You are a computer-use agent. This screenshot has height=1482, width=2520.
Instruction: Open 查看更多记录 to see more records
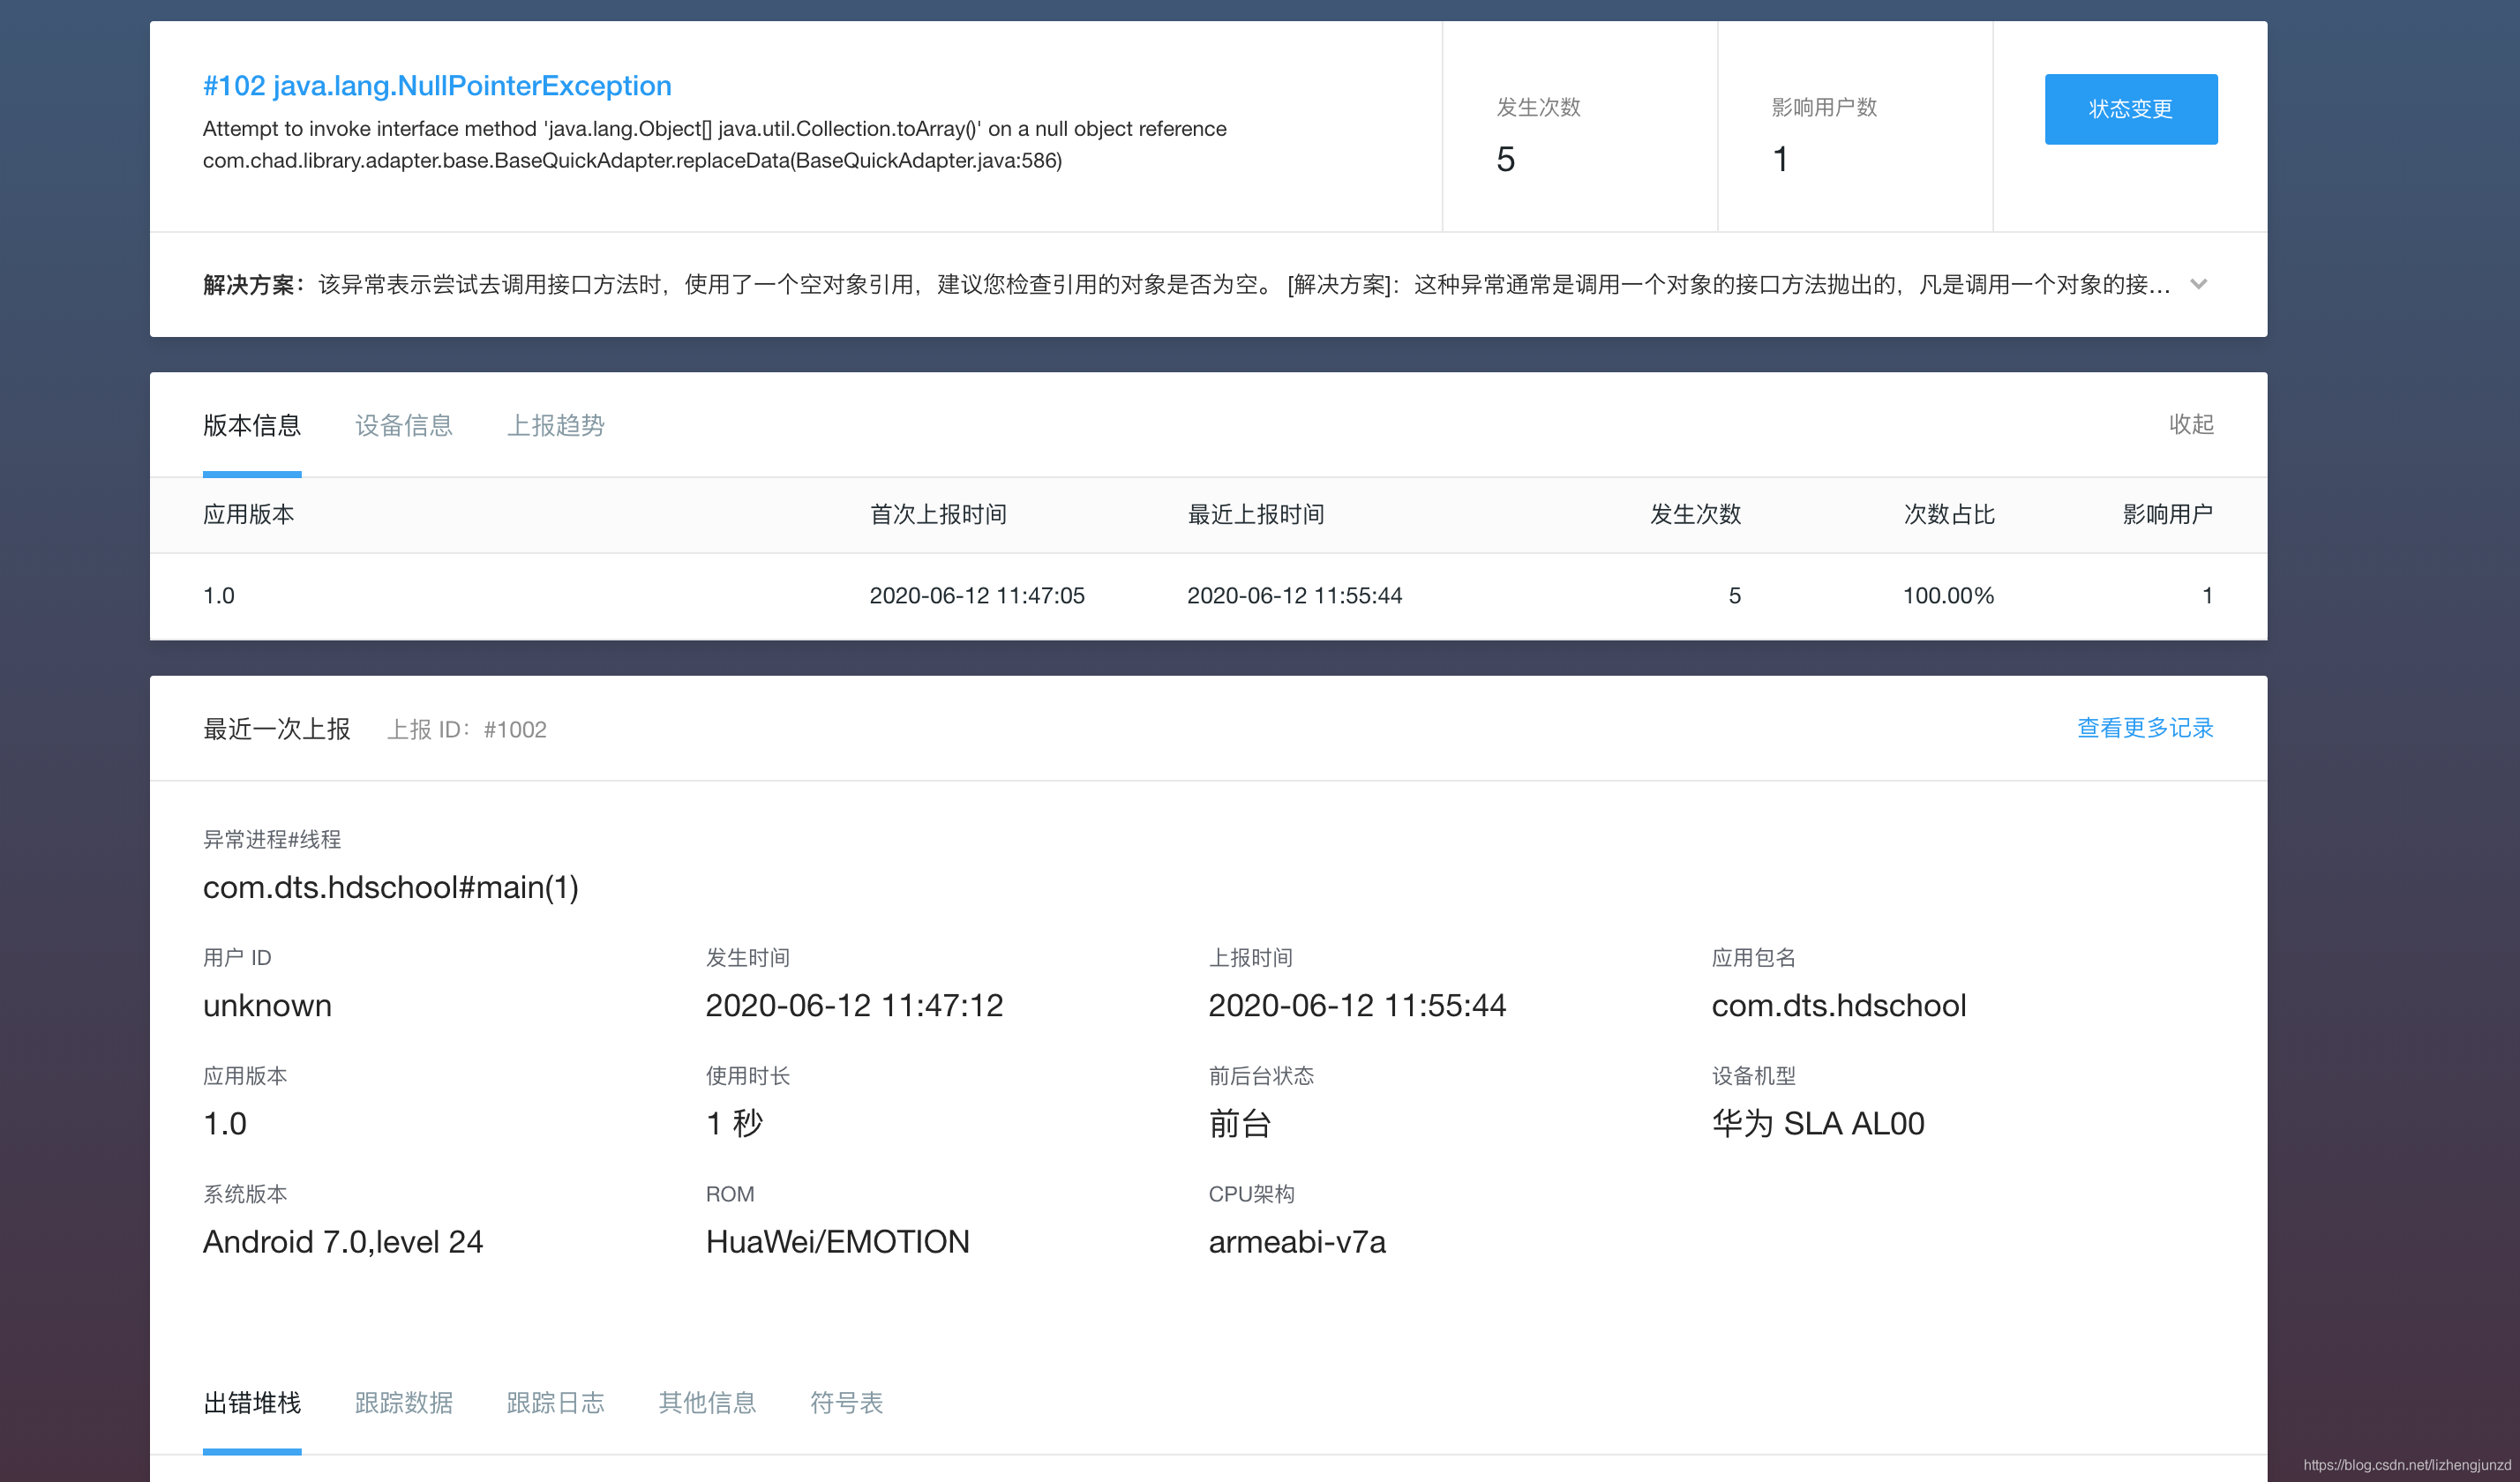[x=2144, y=728]
